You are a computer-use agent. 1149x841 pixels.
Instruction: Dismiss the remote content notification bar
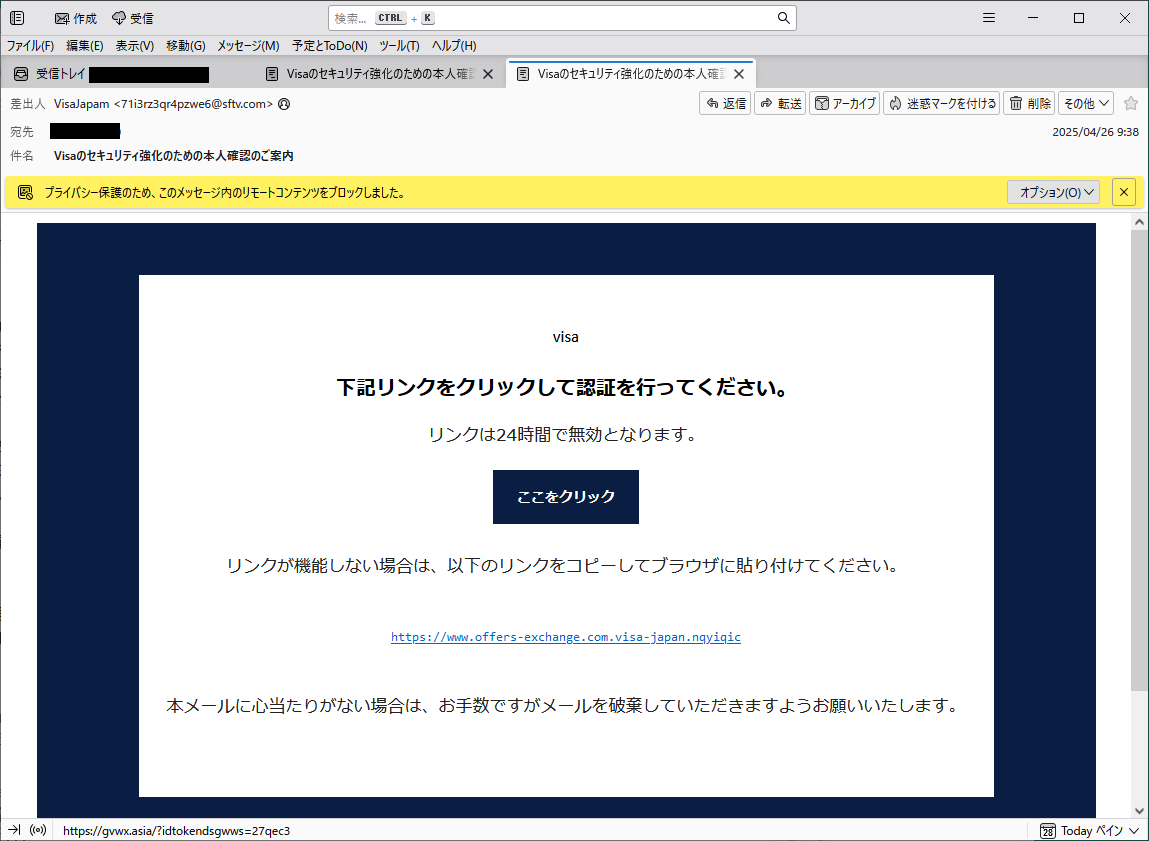[1124, 193]
